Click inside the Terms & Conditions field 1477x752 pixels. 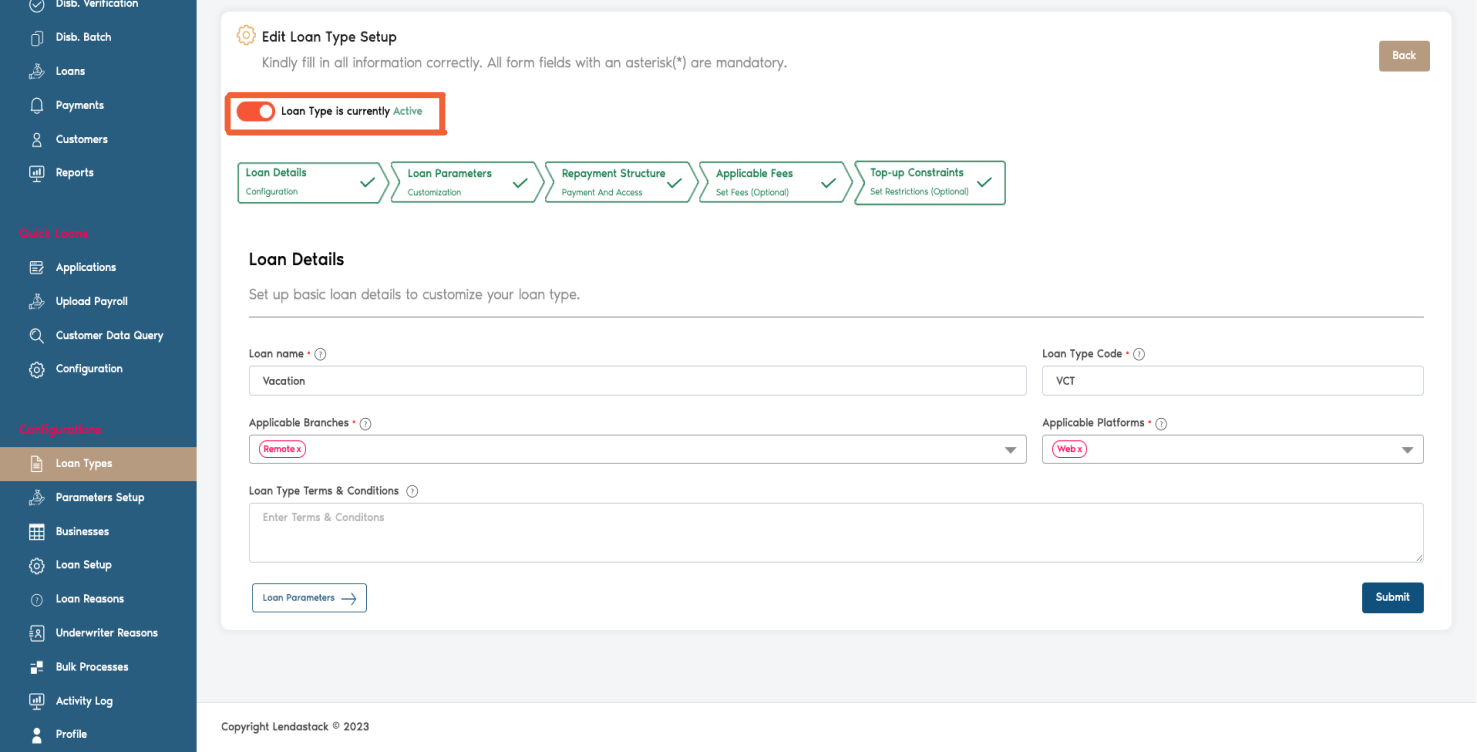click(835, 532)
